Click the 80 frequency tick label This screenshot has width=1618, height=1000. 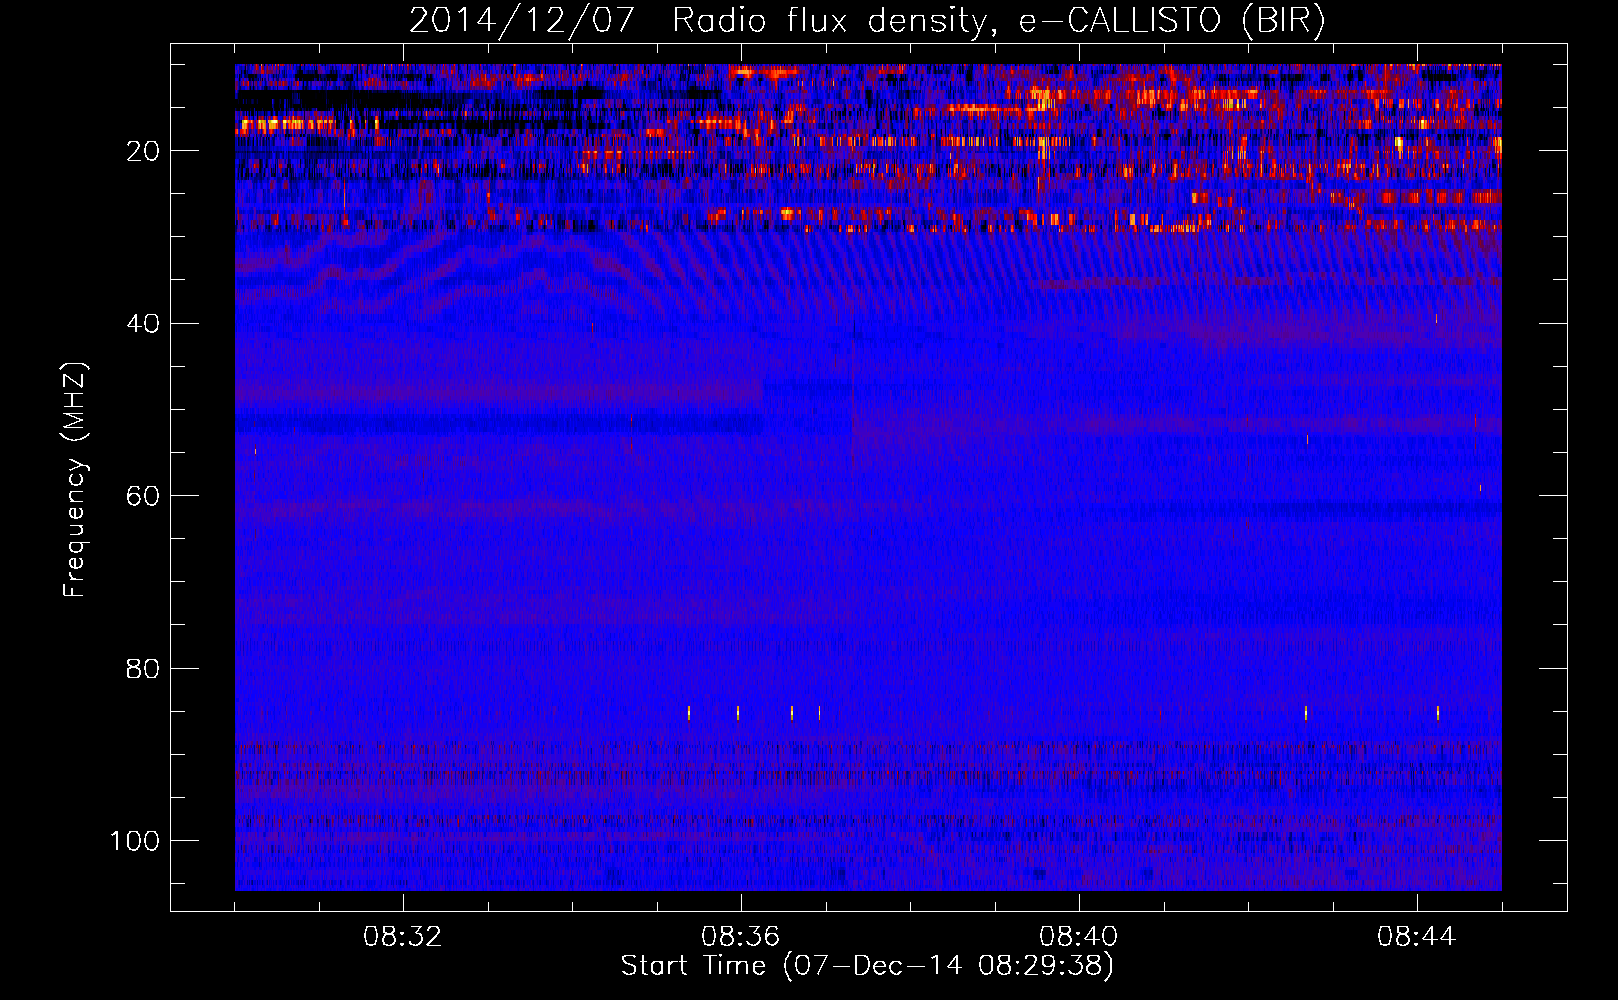pos(143,669)
